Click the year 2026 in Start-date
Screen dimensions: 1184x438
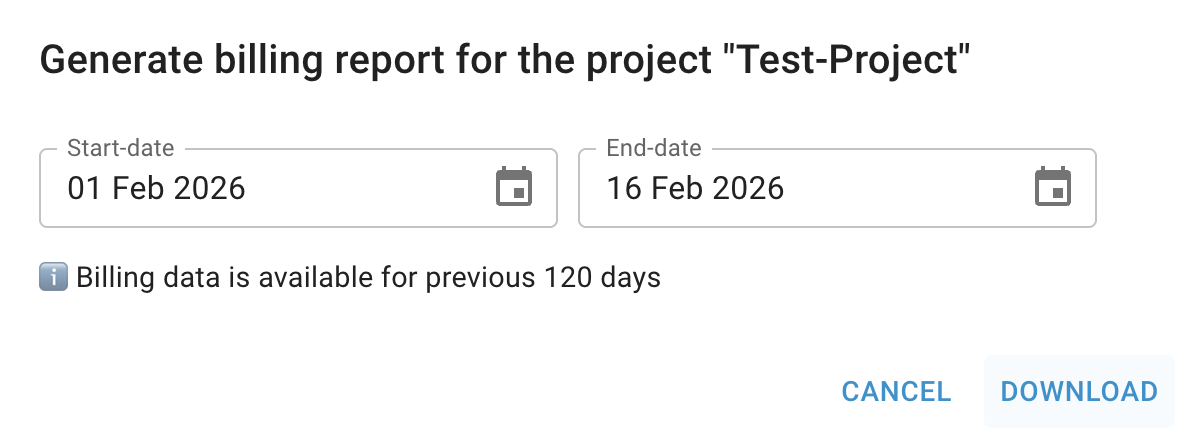coord(210,188)
